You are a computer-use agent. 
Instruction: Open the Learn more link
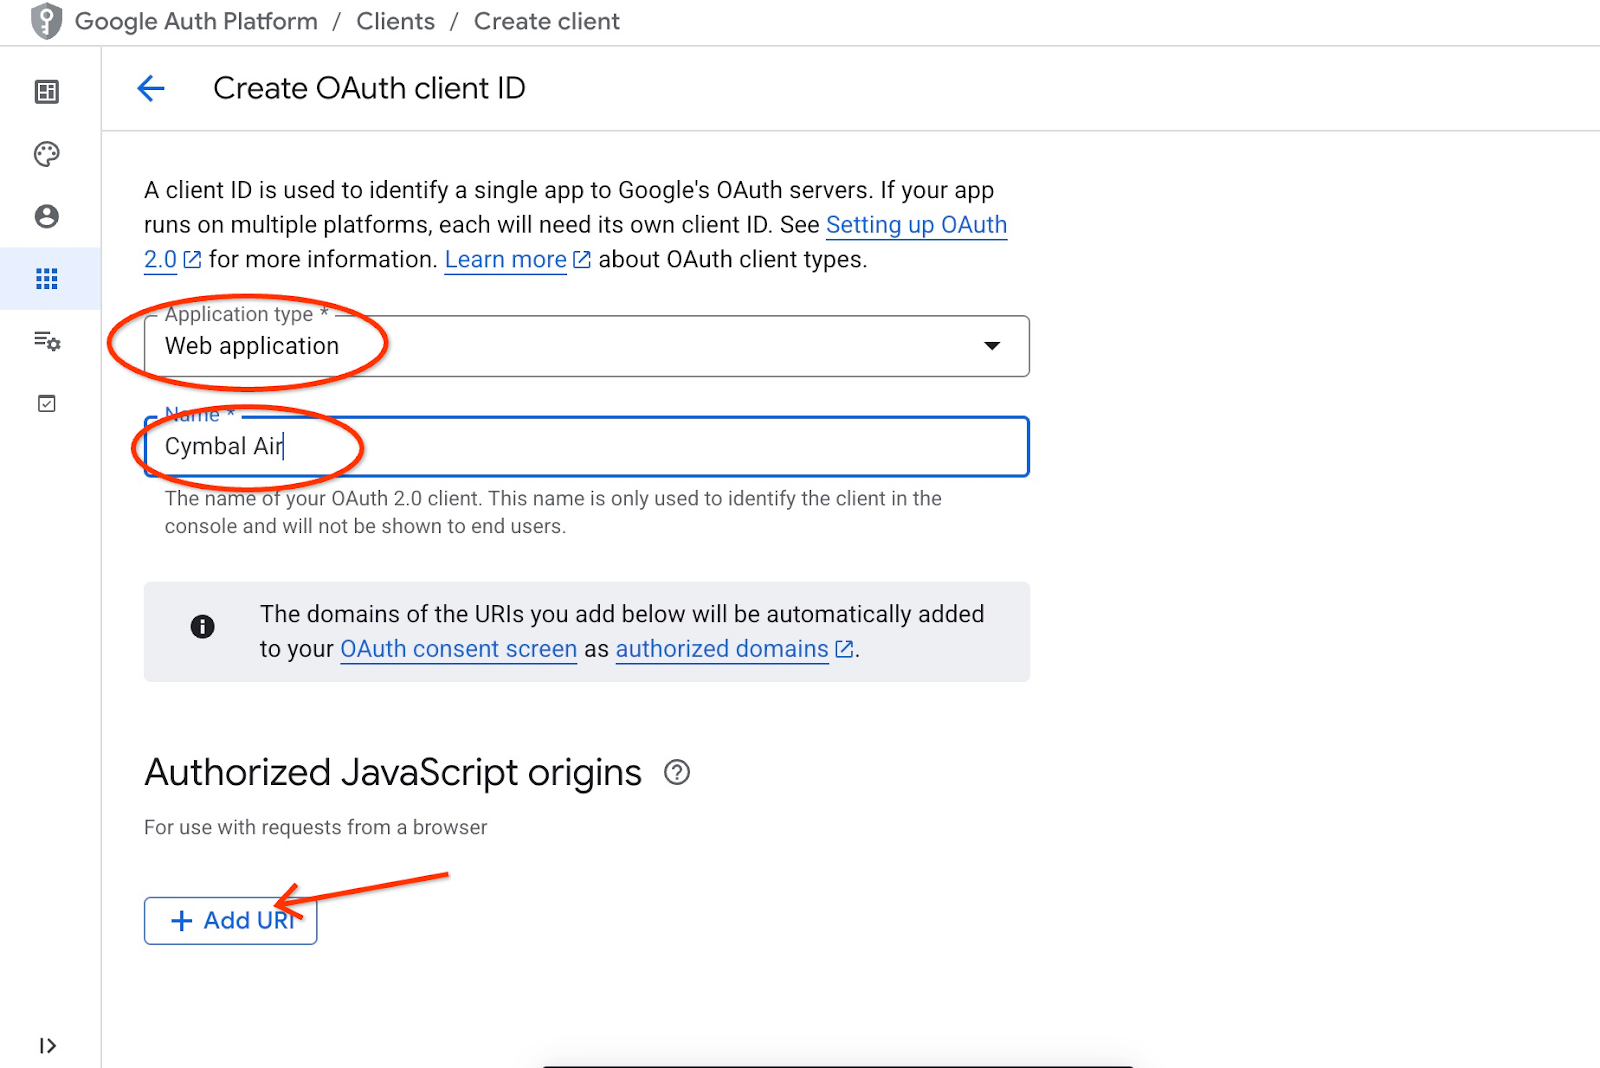pyautogui.click(x=506, y=260)
